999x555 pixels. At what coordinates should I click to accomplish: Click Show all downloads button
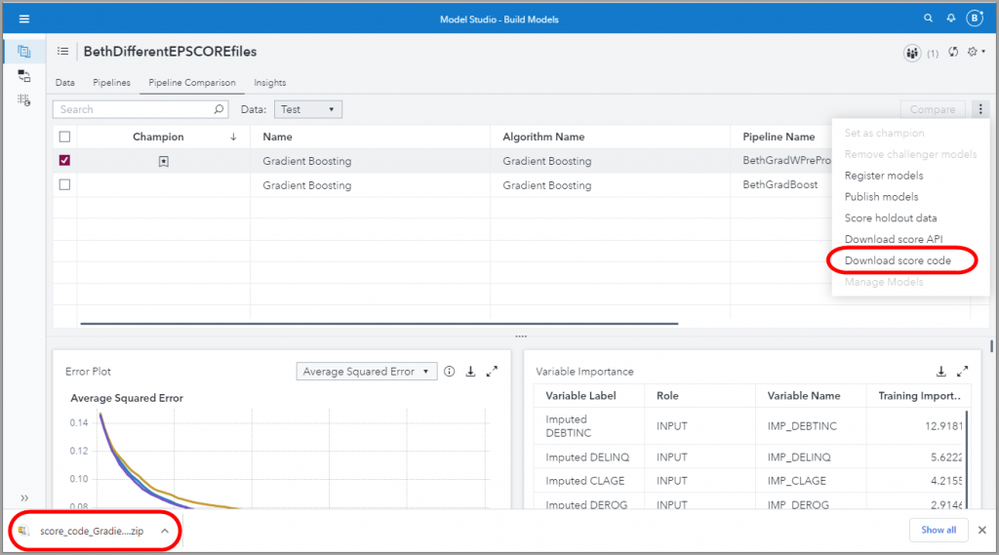tap(938, 530)
